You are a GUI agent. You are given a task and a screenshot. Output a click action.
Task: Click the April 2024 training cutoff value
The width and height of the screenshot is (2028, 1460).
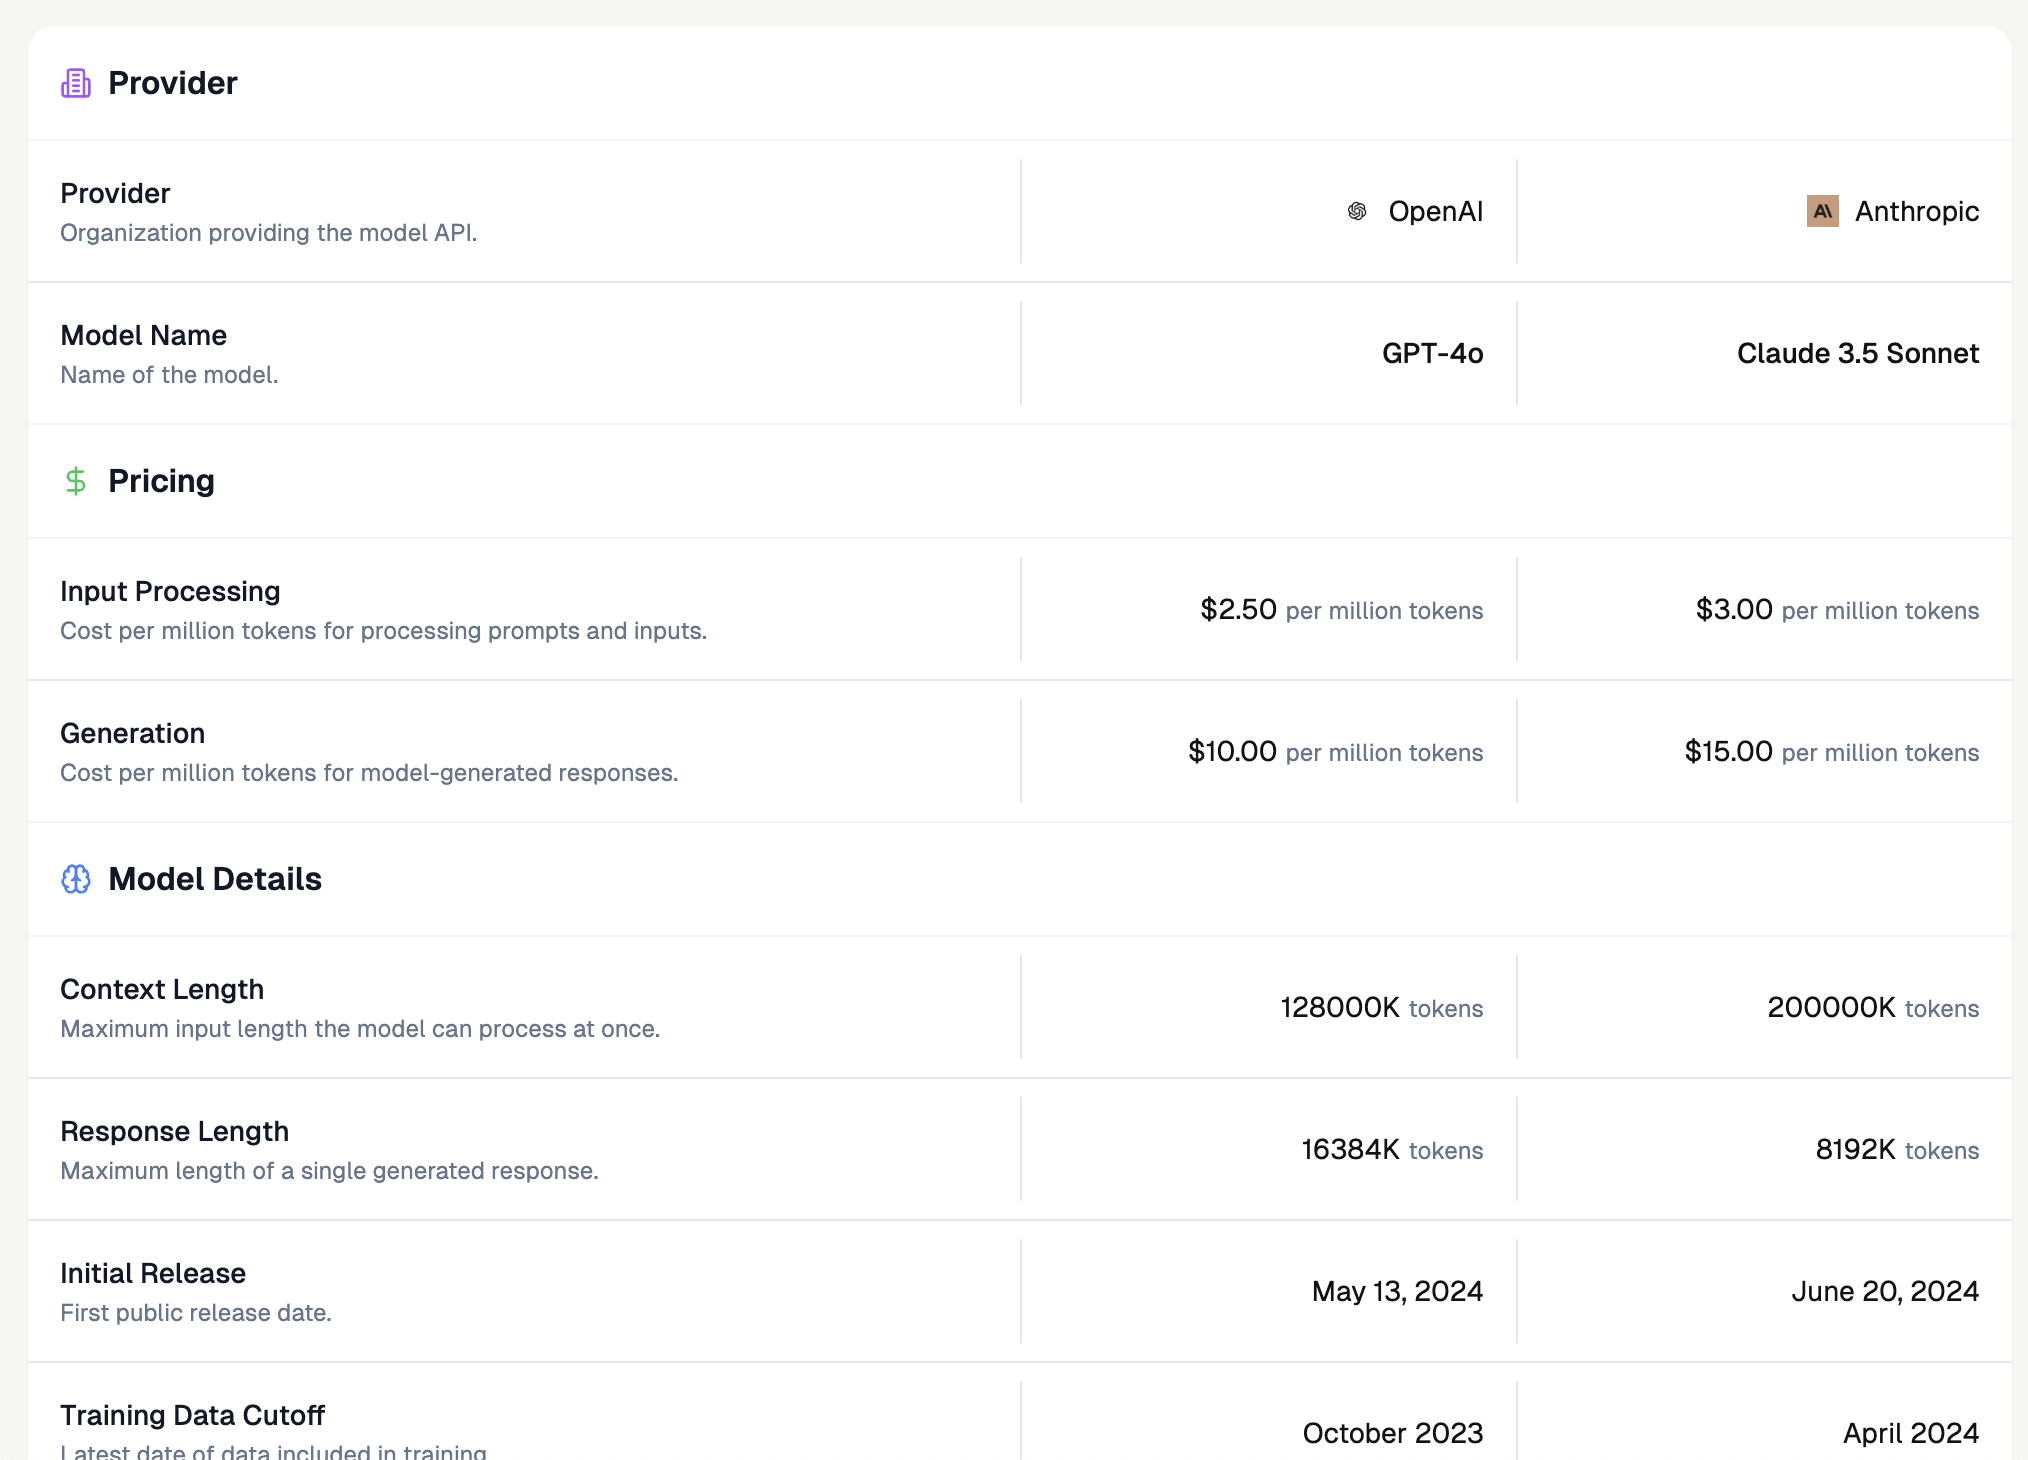1911,1433
